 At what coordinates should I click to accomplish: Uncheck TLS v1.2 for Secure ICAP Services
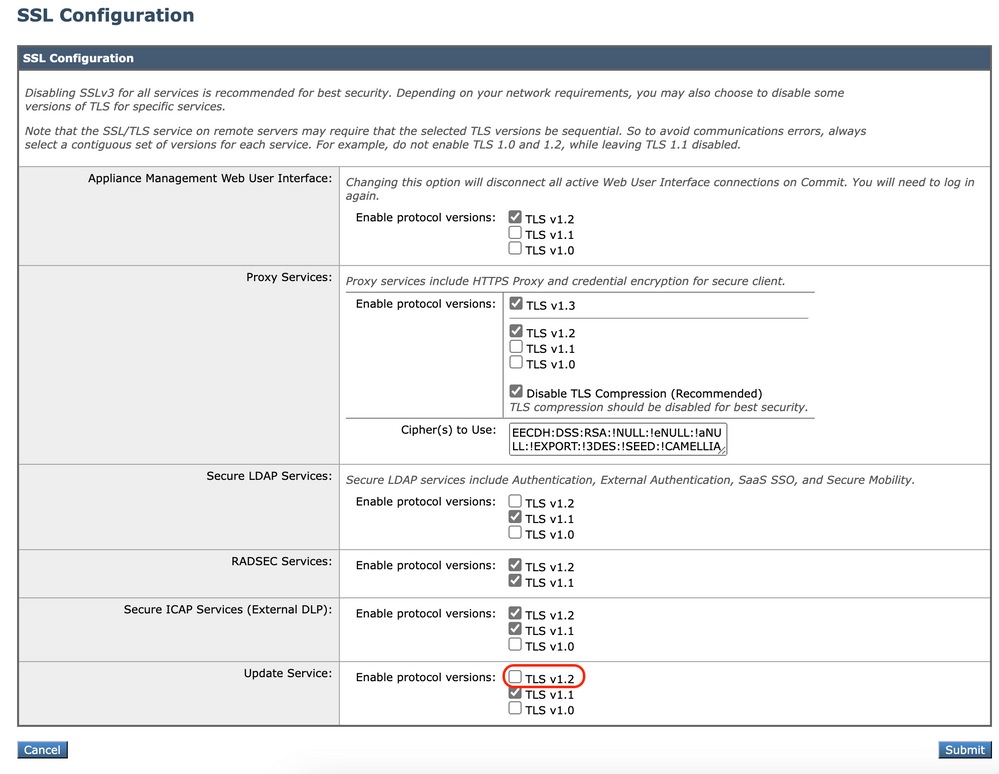(x=515, y=613)
